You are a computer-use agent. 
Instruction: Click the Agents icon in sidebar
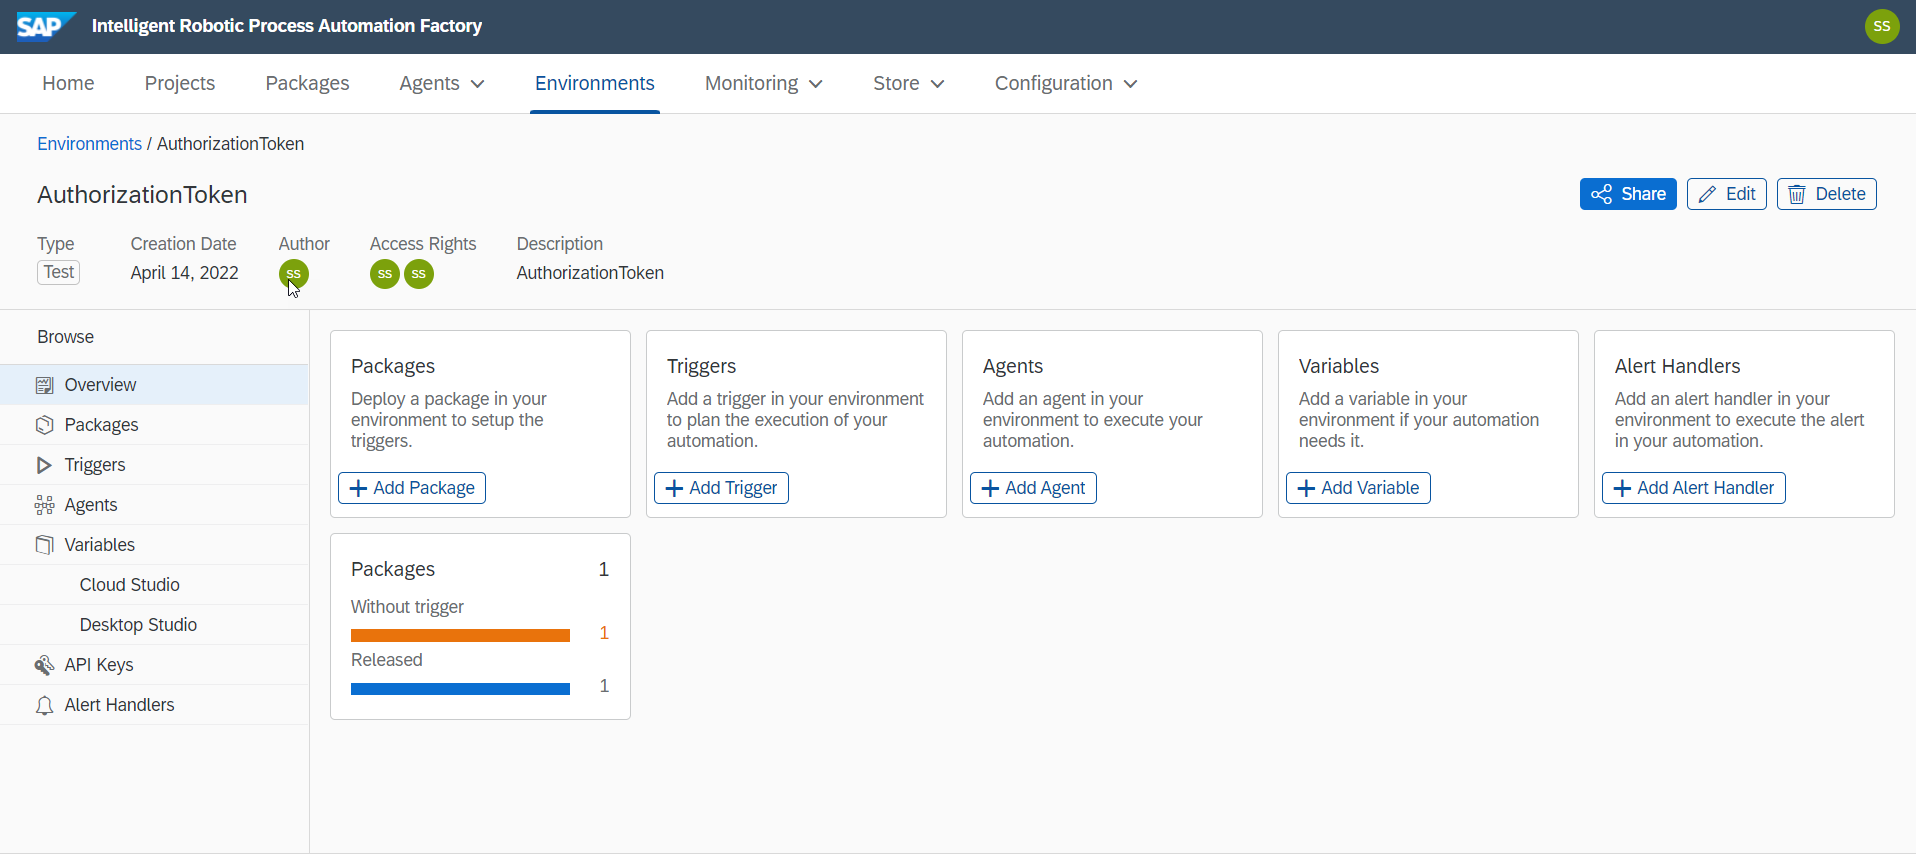[x=44, y=505]
